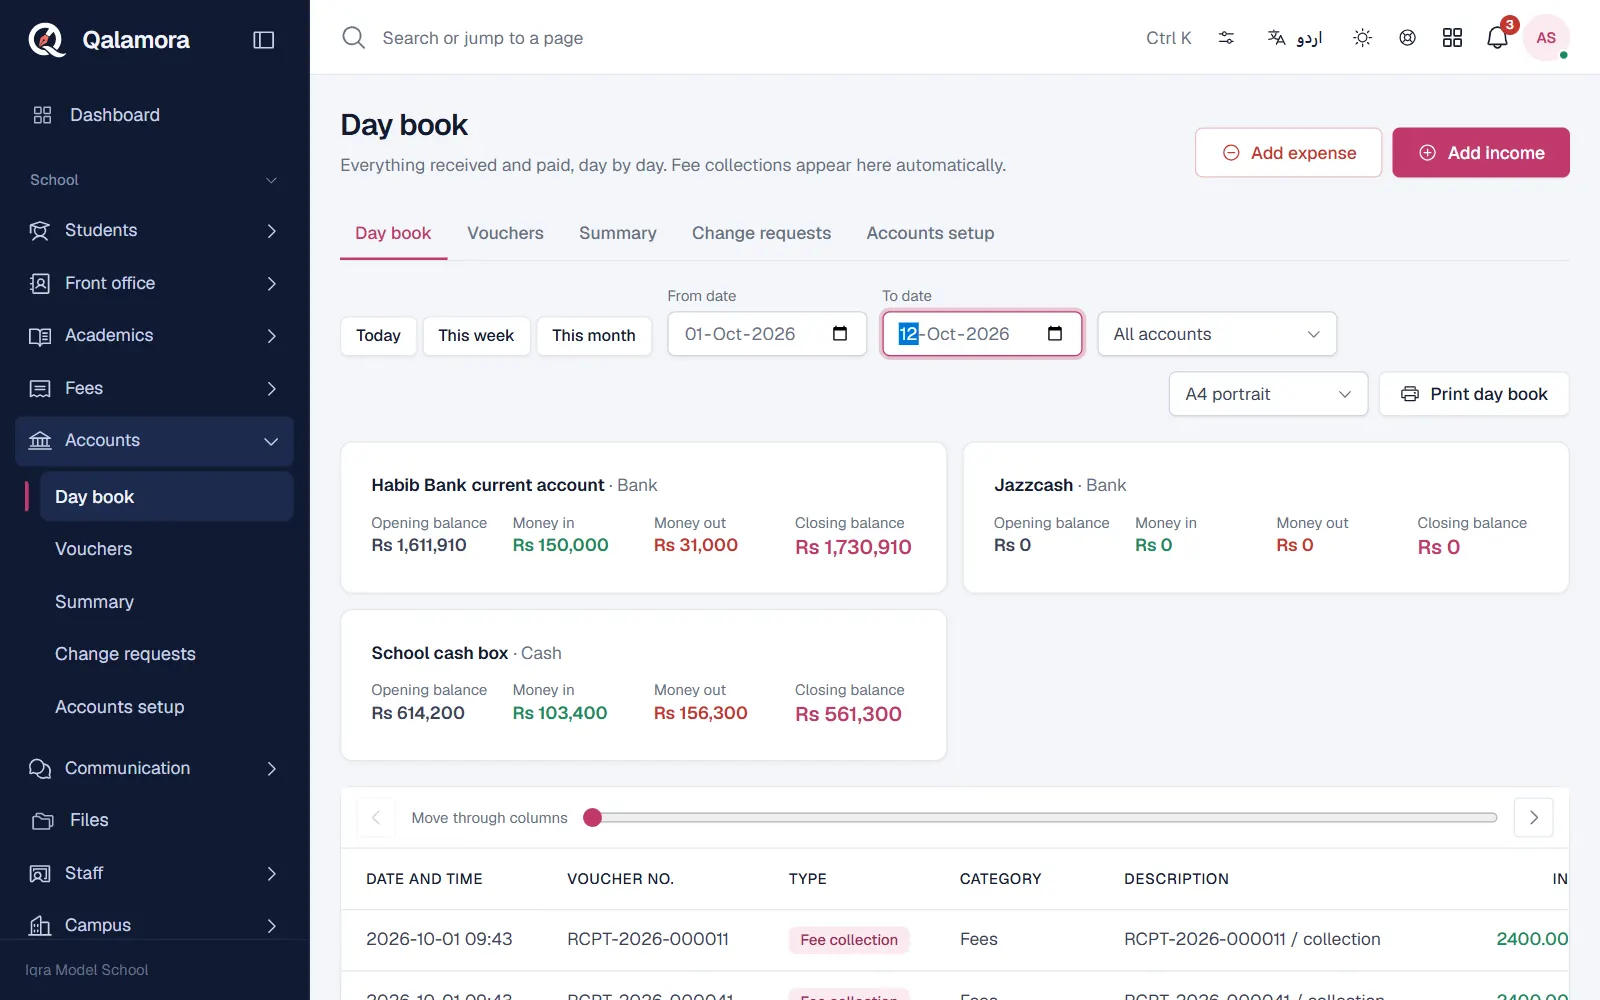Open the apps grid icon

click(x=1452, y=38)
